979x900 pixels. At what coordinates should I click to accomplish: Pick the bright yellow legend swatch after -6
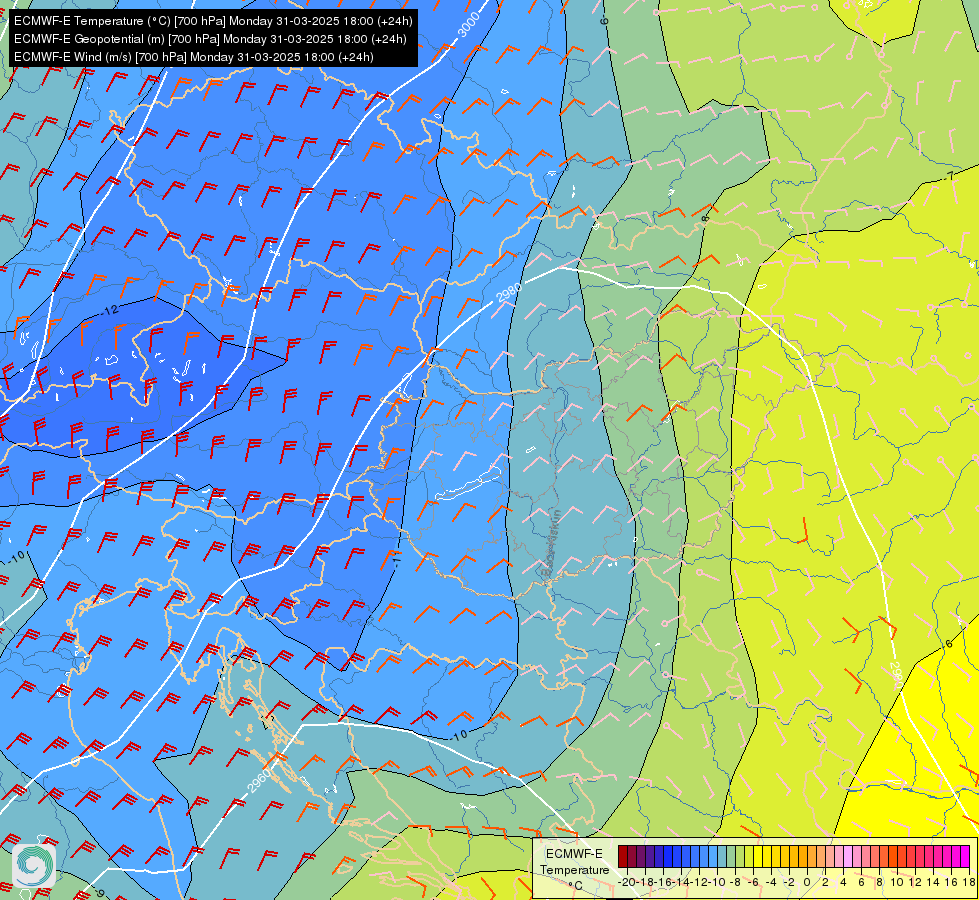click(758, 856)
